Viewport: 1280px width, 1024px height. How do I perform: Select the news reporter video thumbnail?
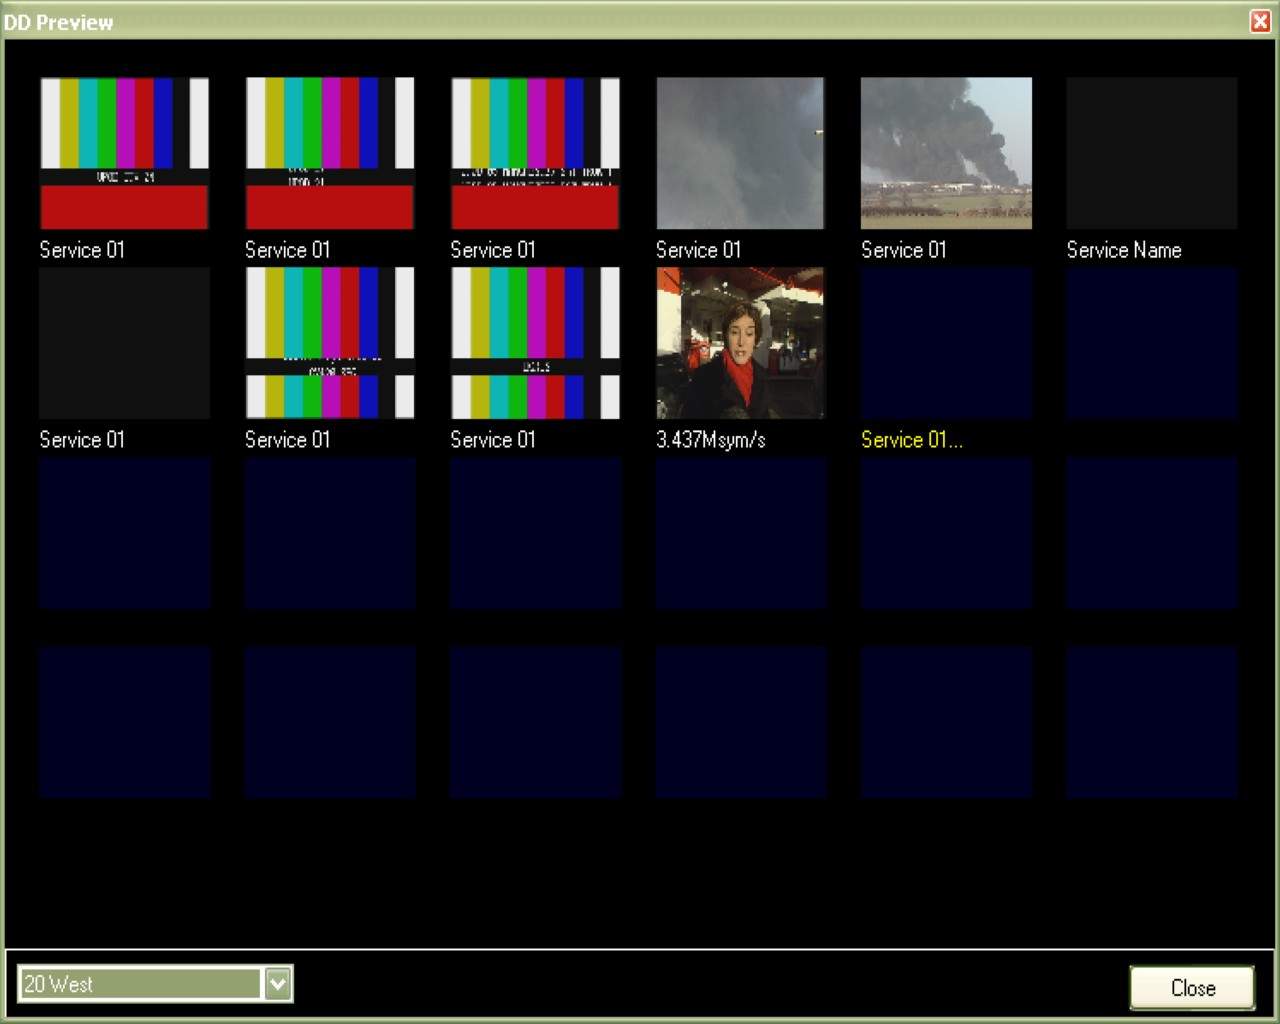740,343
